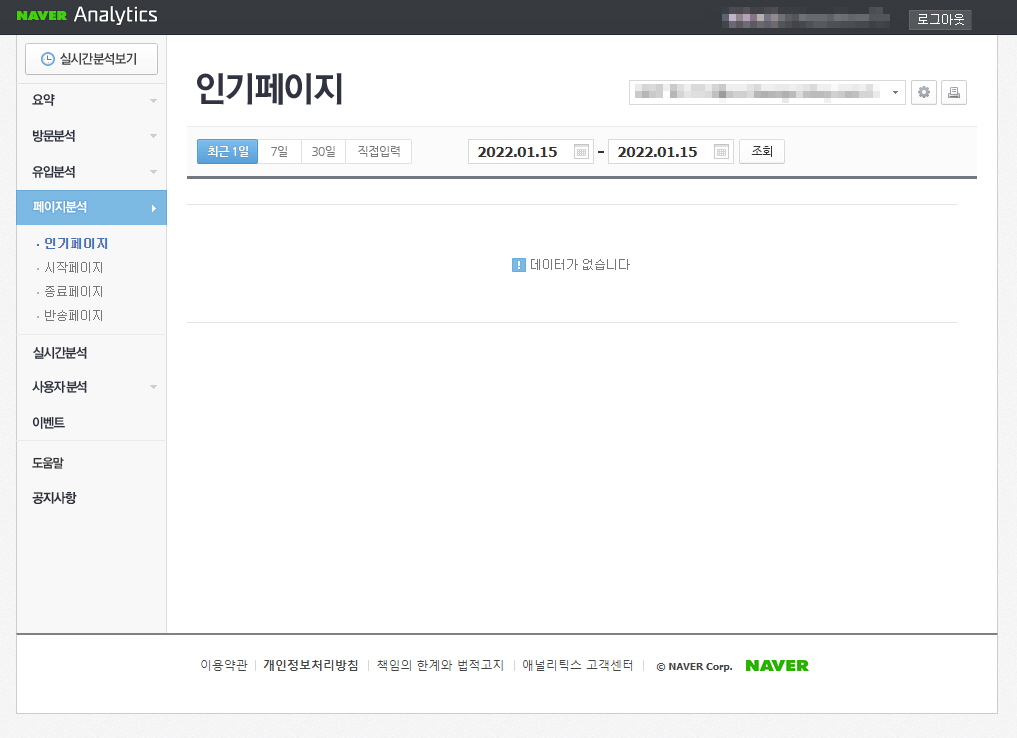
Task: Open the site selection dropdown
Action: (x=766, y=92)
